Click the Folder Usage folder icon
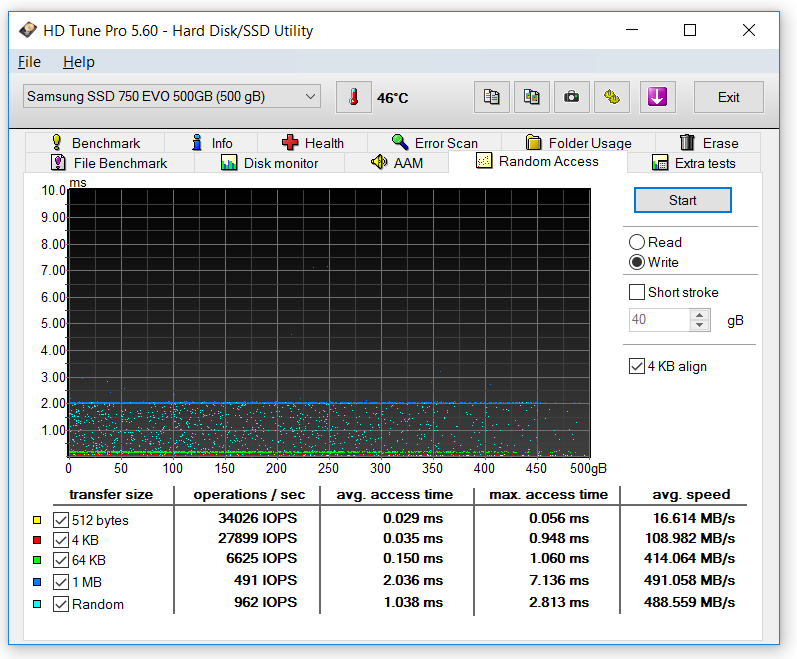This screenshot has width=797, height=659. (534, 143)
